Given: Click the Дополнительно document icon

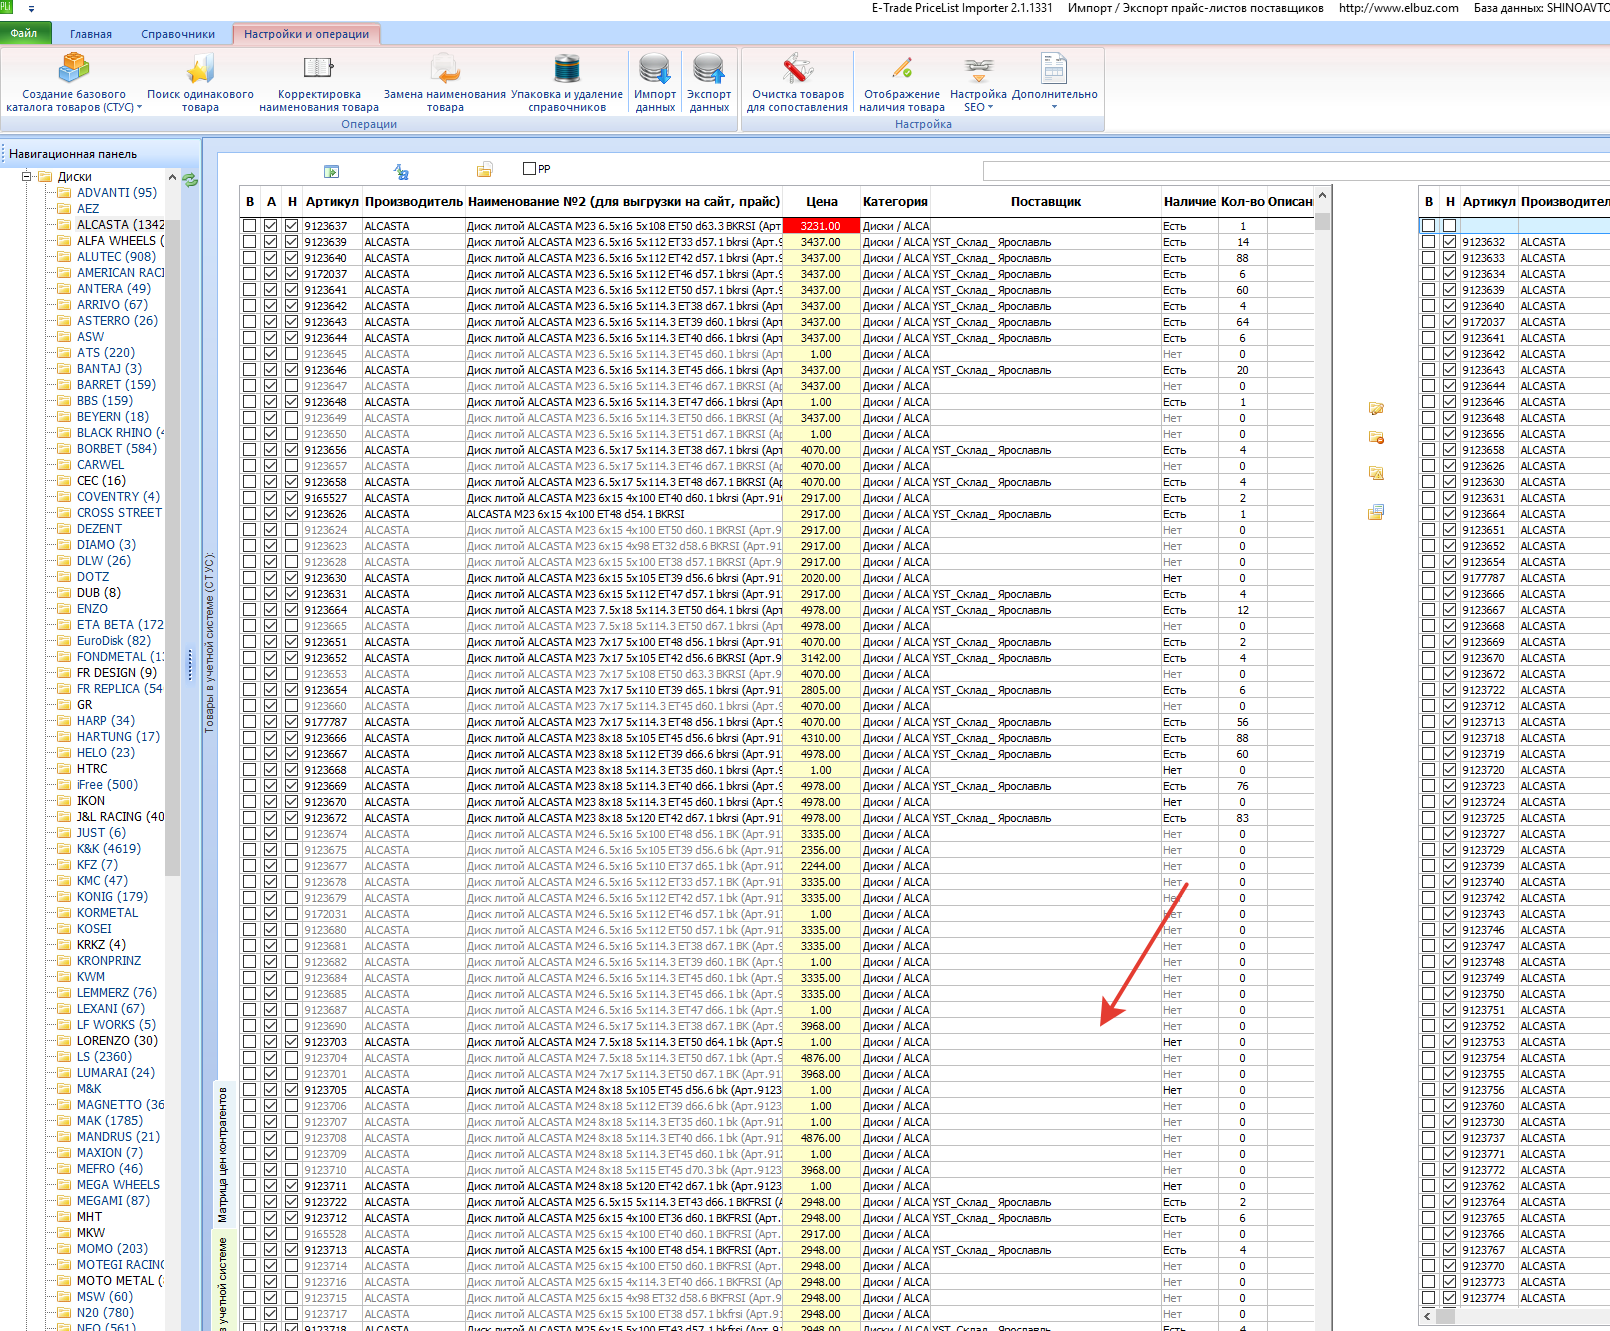Looking at the screenshot, I should tap(1054, 69).
